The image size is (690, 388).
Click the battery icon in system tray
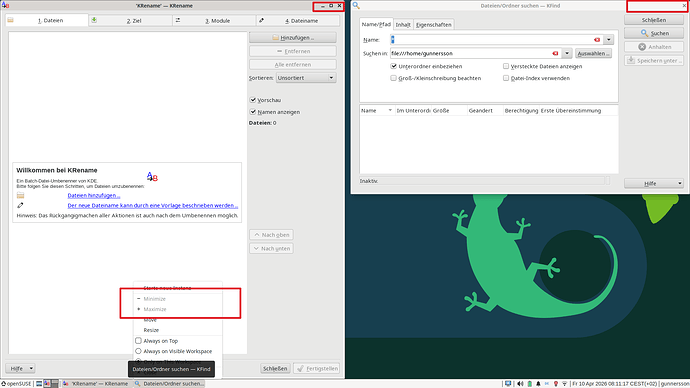tap(529, 384)
